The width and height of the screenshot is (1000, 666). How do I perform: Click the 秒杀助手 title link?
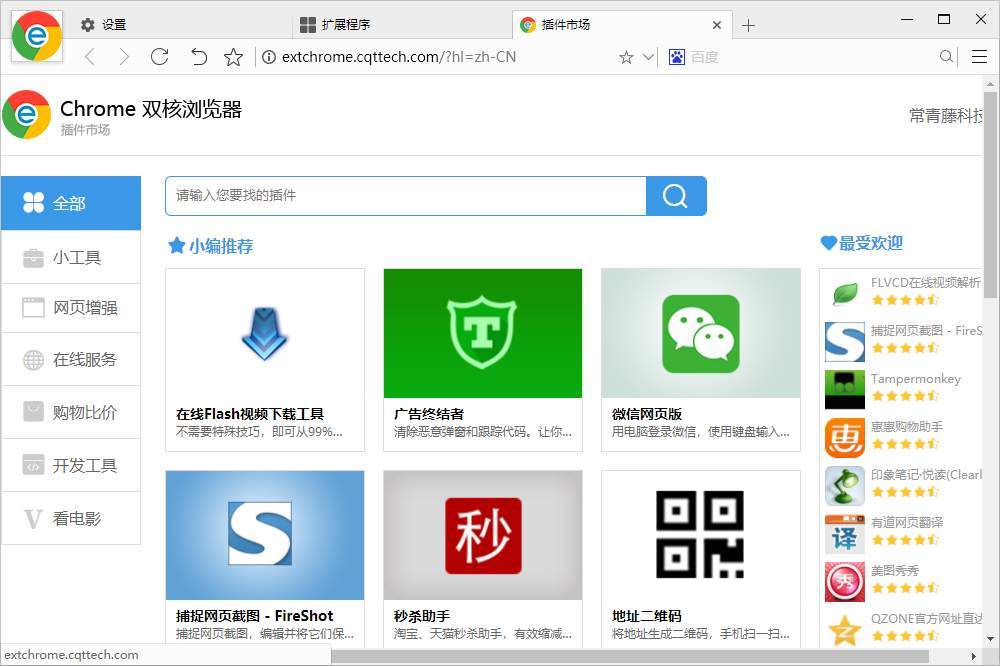coord(422,616)
